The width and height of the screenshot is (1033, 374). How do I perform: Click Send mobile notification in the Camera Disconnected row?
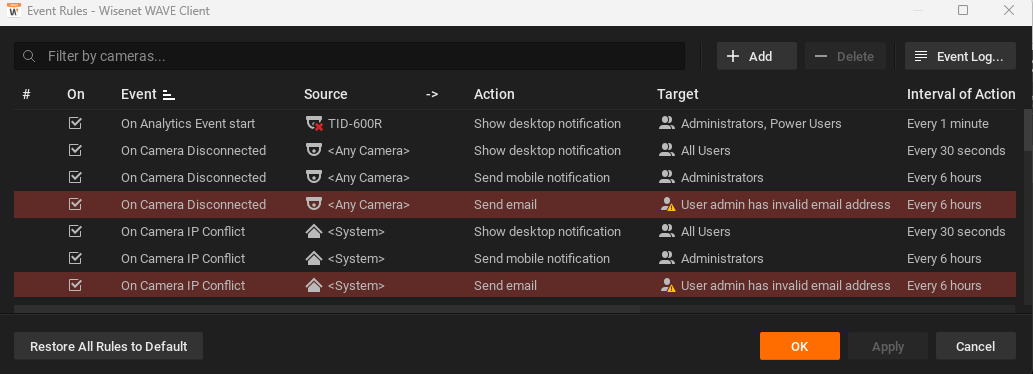[542, 177]
